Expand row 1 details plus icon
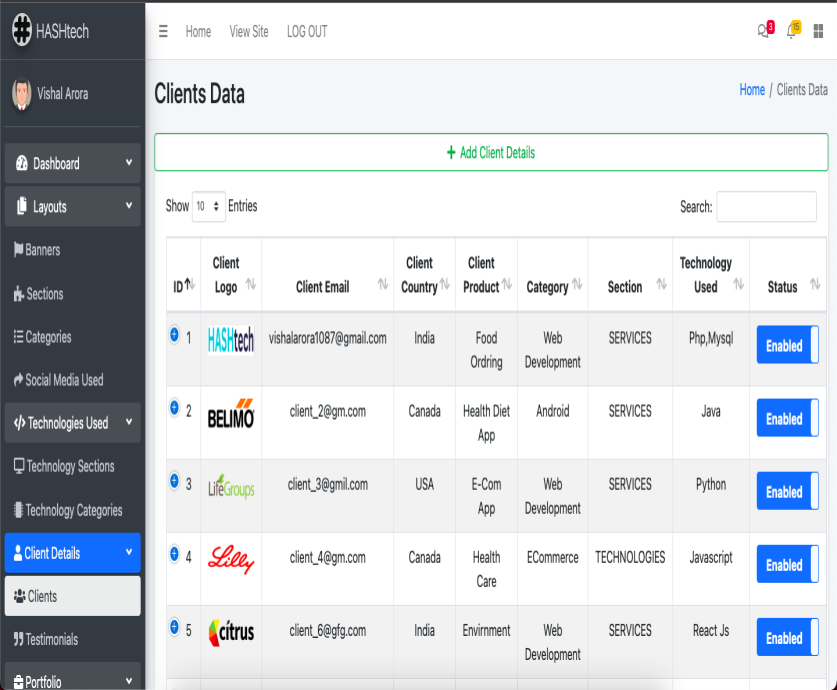The image size is (837, 690). [174, 335]
